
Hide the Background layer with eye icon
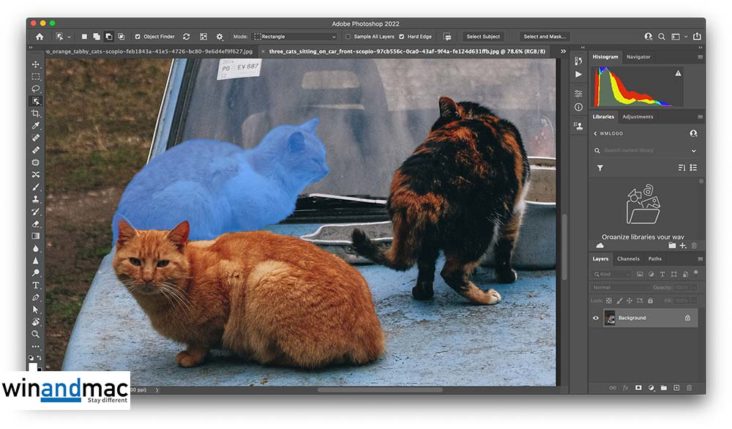click(x=596, y=318)
